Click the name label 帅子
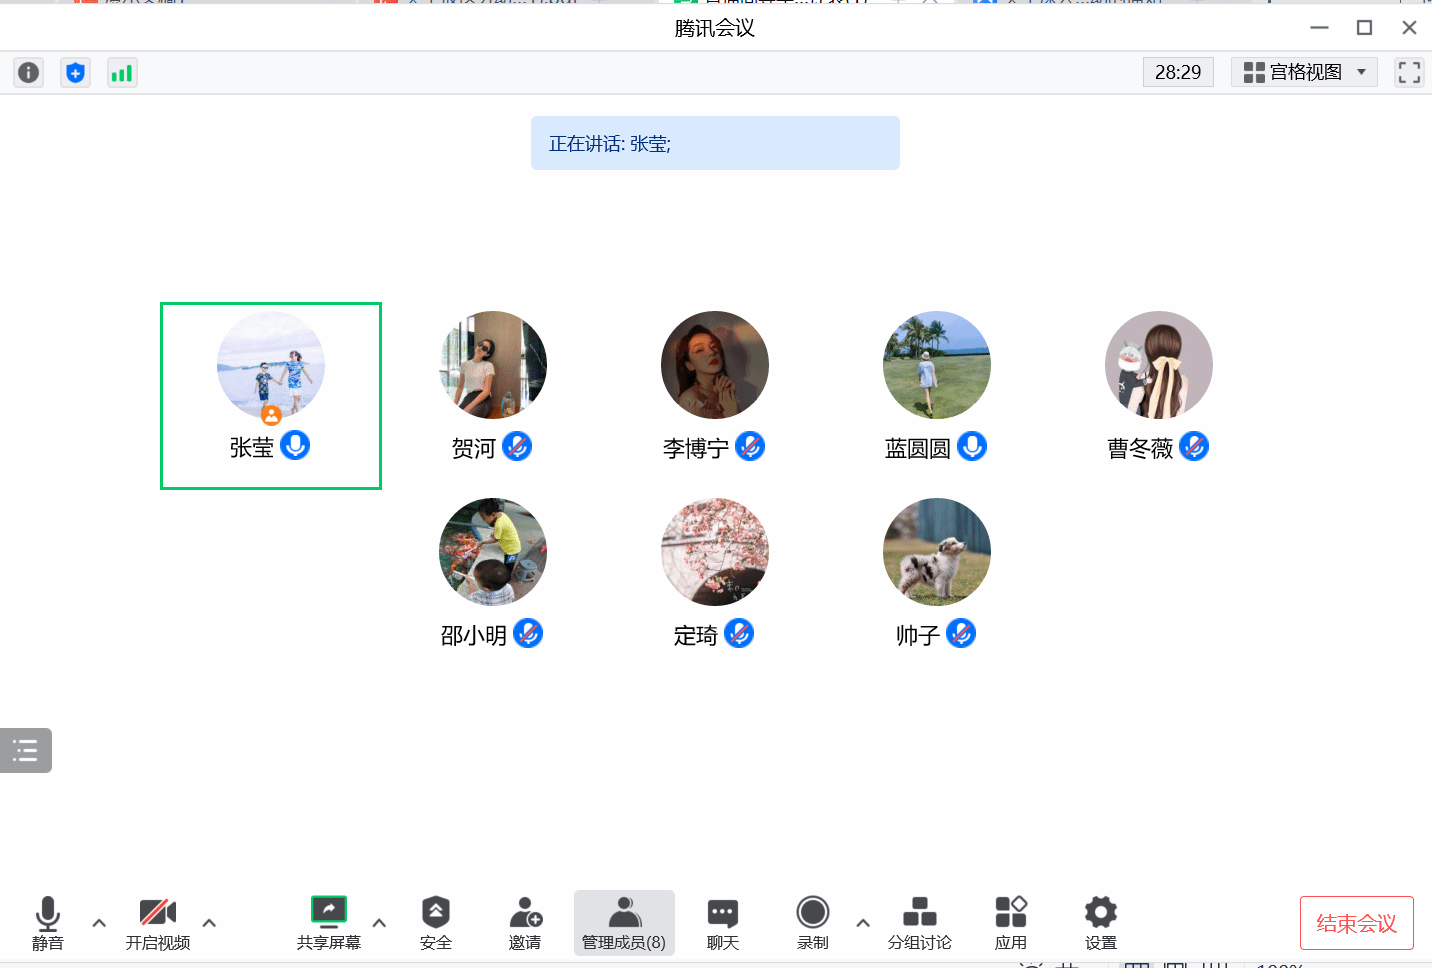 click(918, 636)
